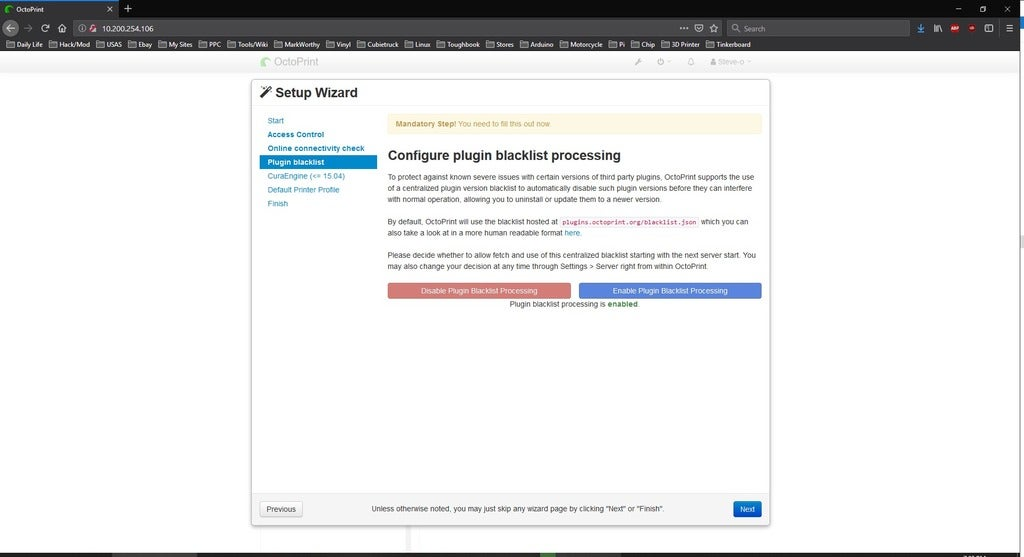Go to the Start wizard step
The width and height of the screenshot is (1024, 557).
pyautogui.click(x=276, y=121)
